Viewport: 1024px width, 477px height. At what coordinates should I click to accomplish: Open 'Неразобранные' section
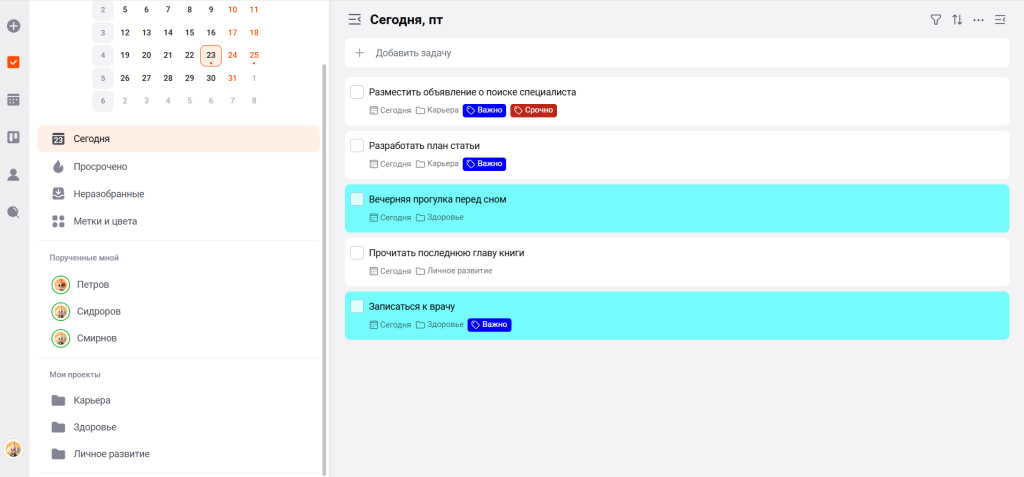click(108, 193)
